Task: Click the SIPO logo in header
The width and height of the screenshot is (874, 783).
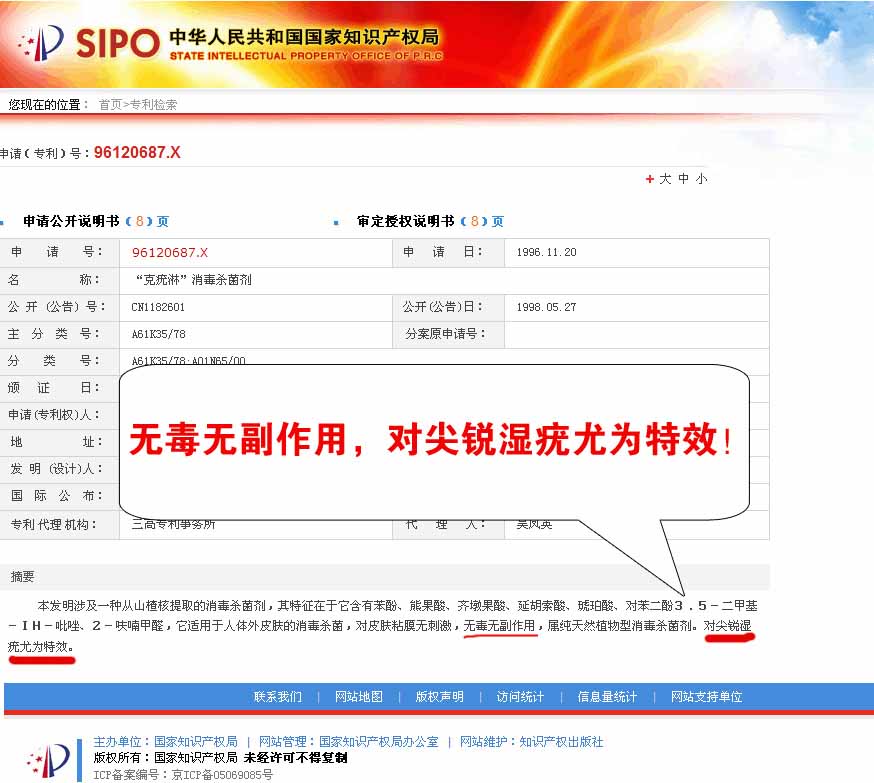Action: point(89,43)
